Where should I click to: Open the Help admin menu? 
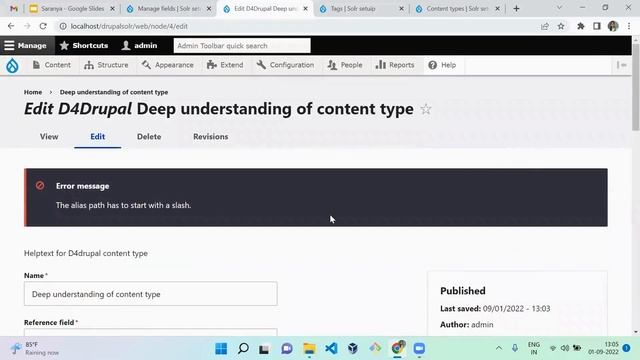coord(442,65)
